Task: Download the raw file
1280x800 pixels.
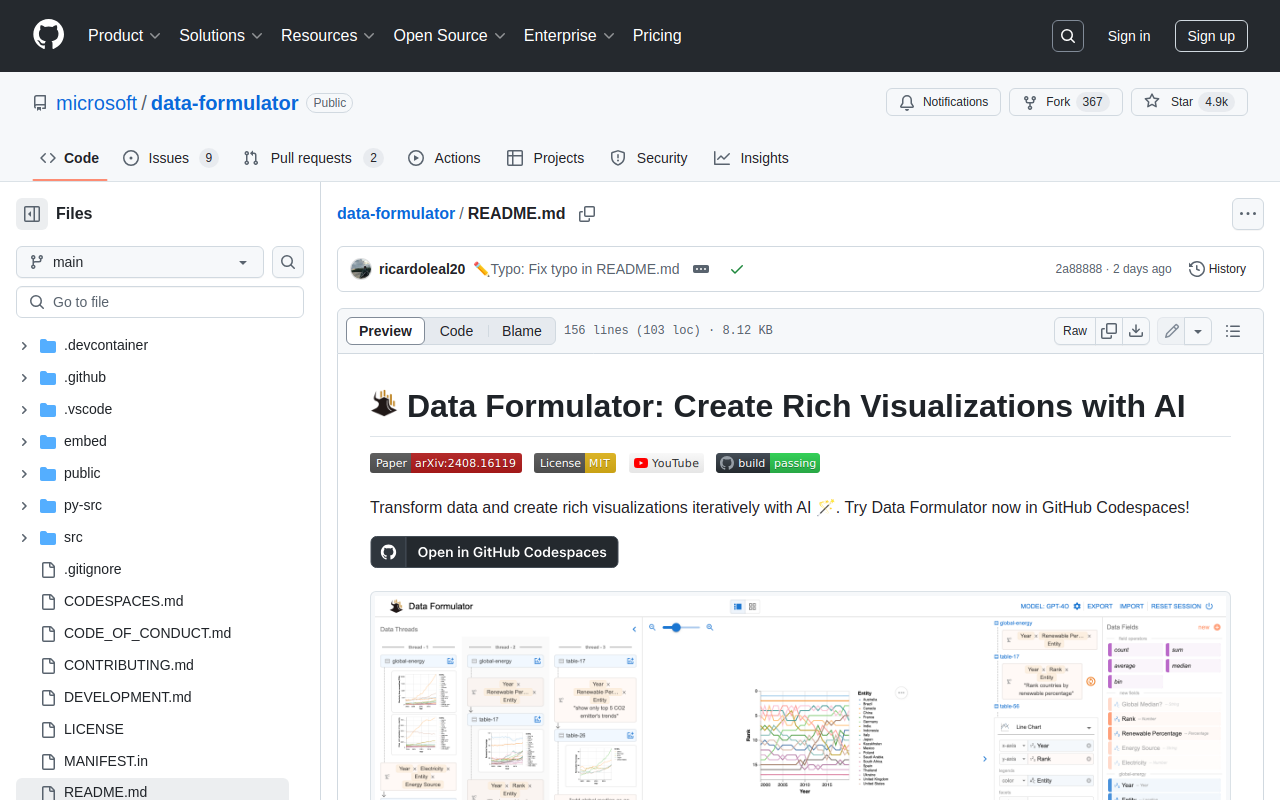Action: click(x=1136, y=331)
